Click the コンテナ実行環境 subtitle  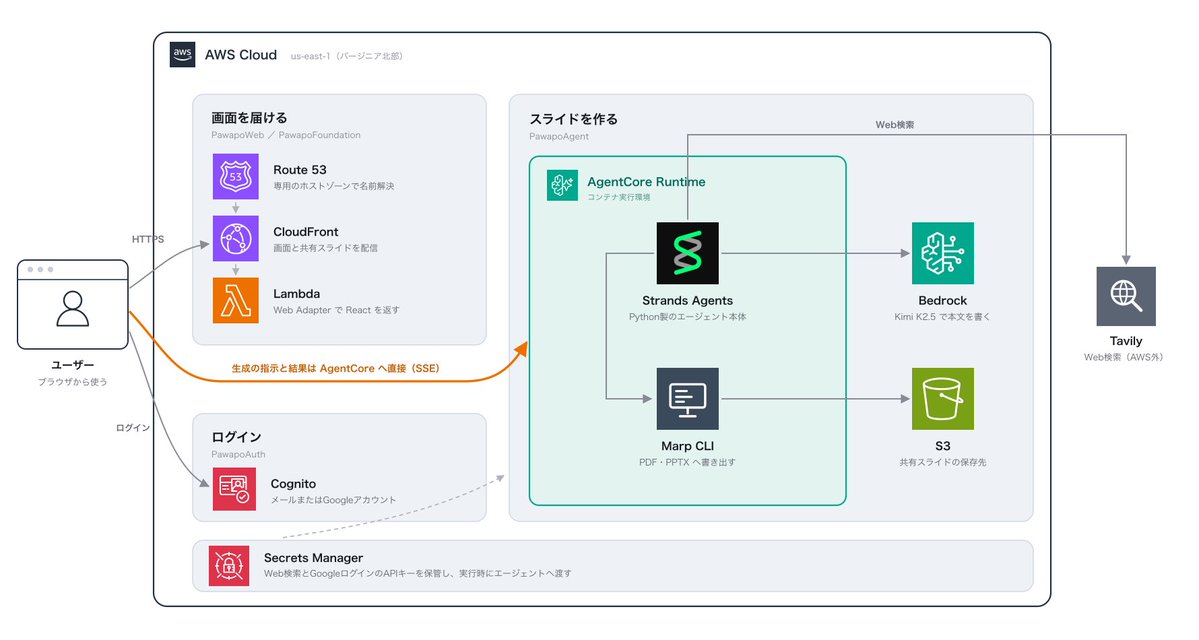click(619, 197)
